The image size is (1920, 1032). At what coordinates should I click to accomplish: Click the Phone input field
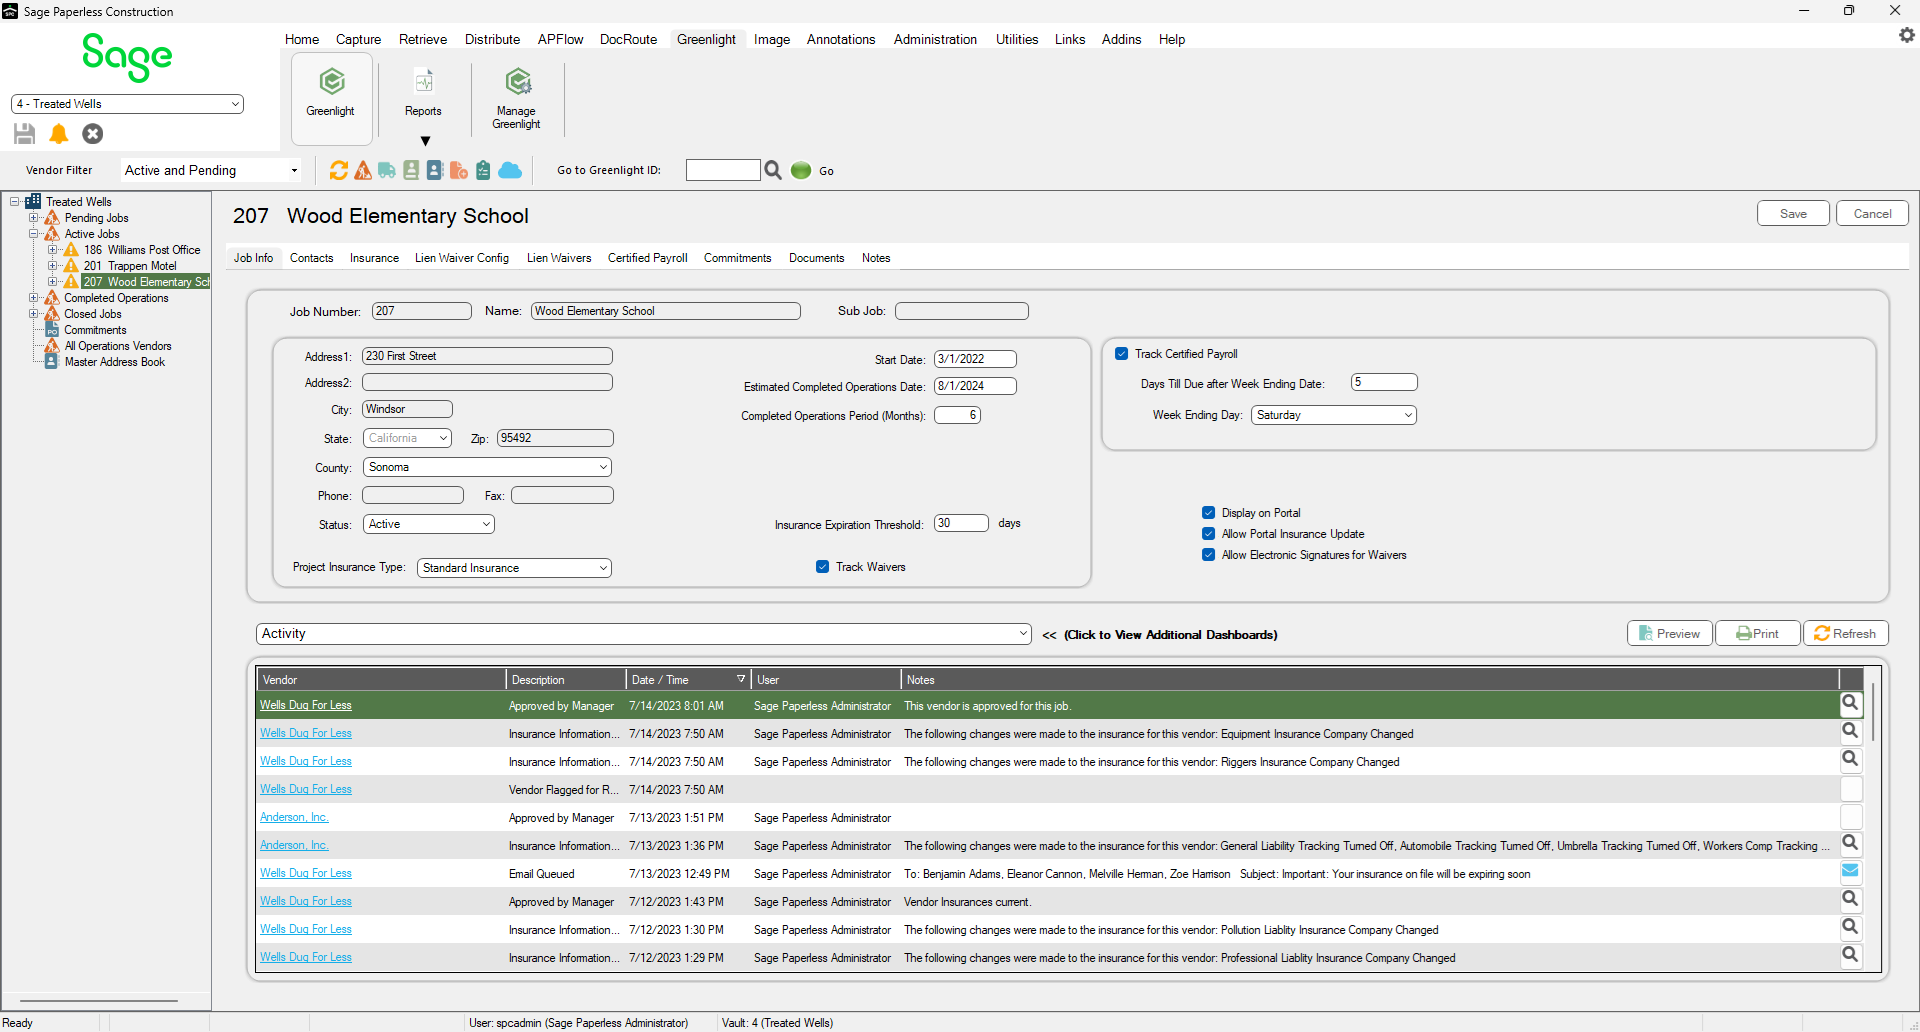click(x=413, y=495)
